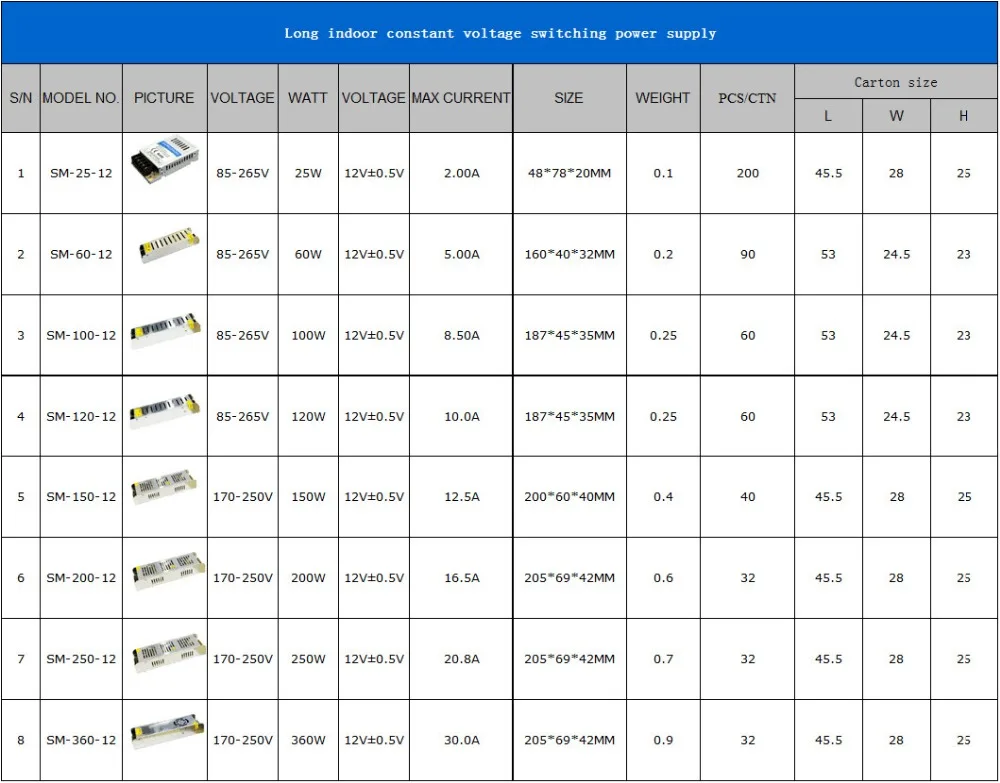This screenshot has width=1000, height=783.
Task: Click the '25W' watt cell
Action: (308, 173)
